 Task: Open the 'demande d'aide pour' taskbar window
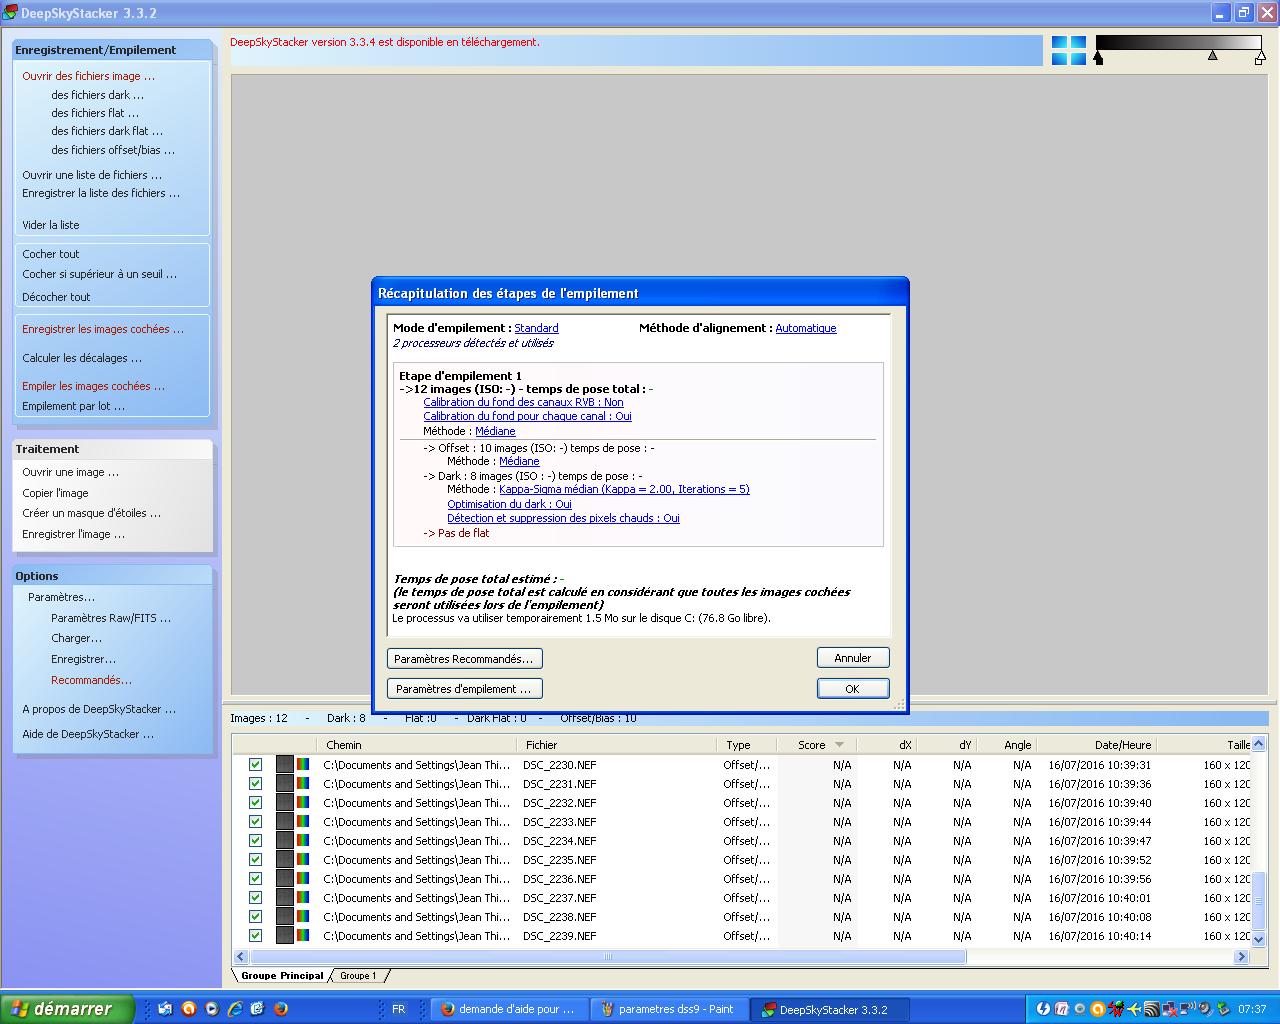(x=509, y=1009)
